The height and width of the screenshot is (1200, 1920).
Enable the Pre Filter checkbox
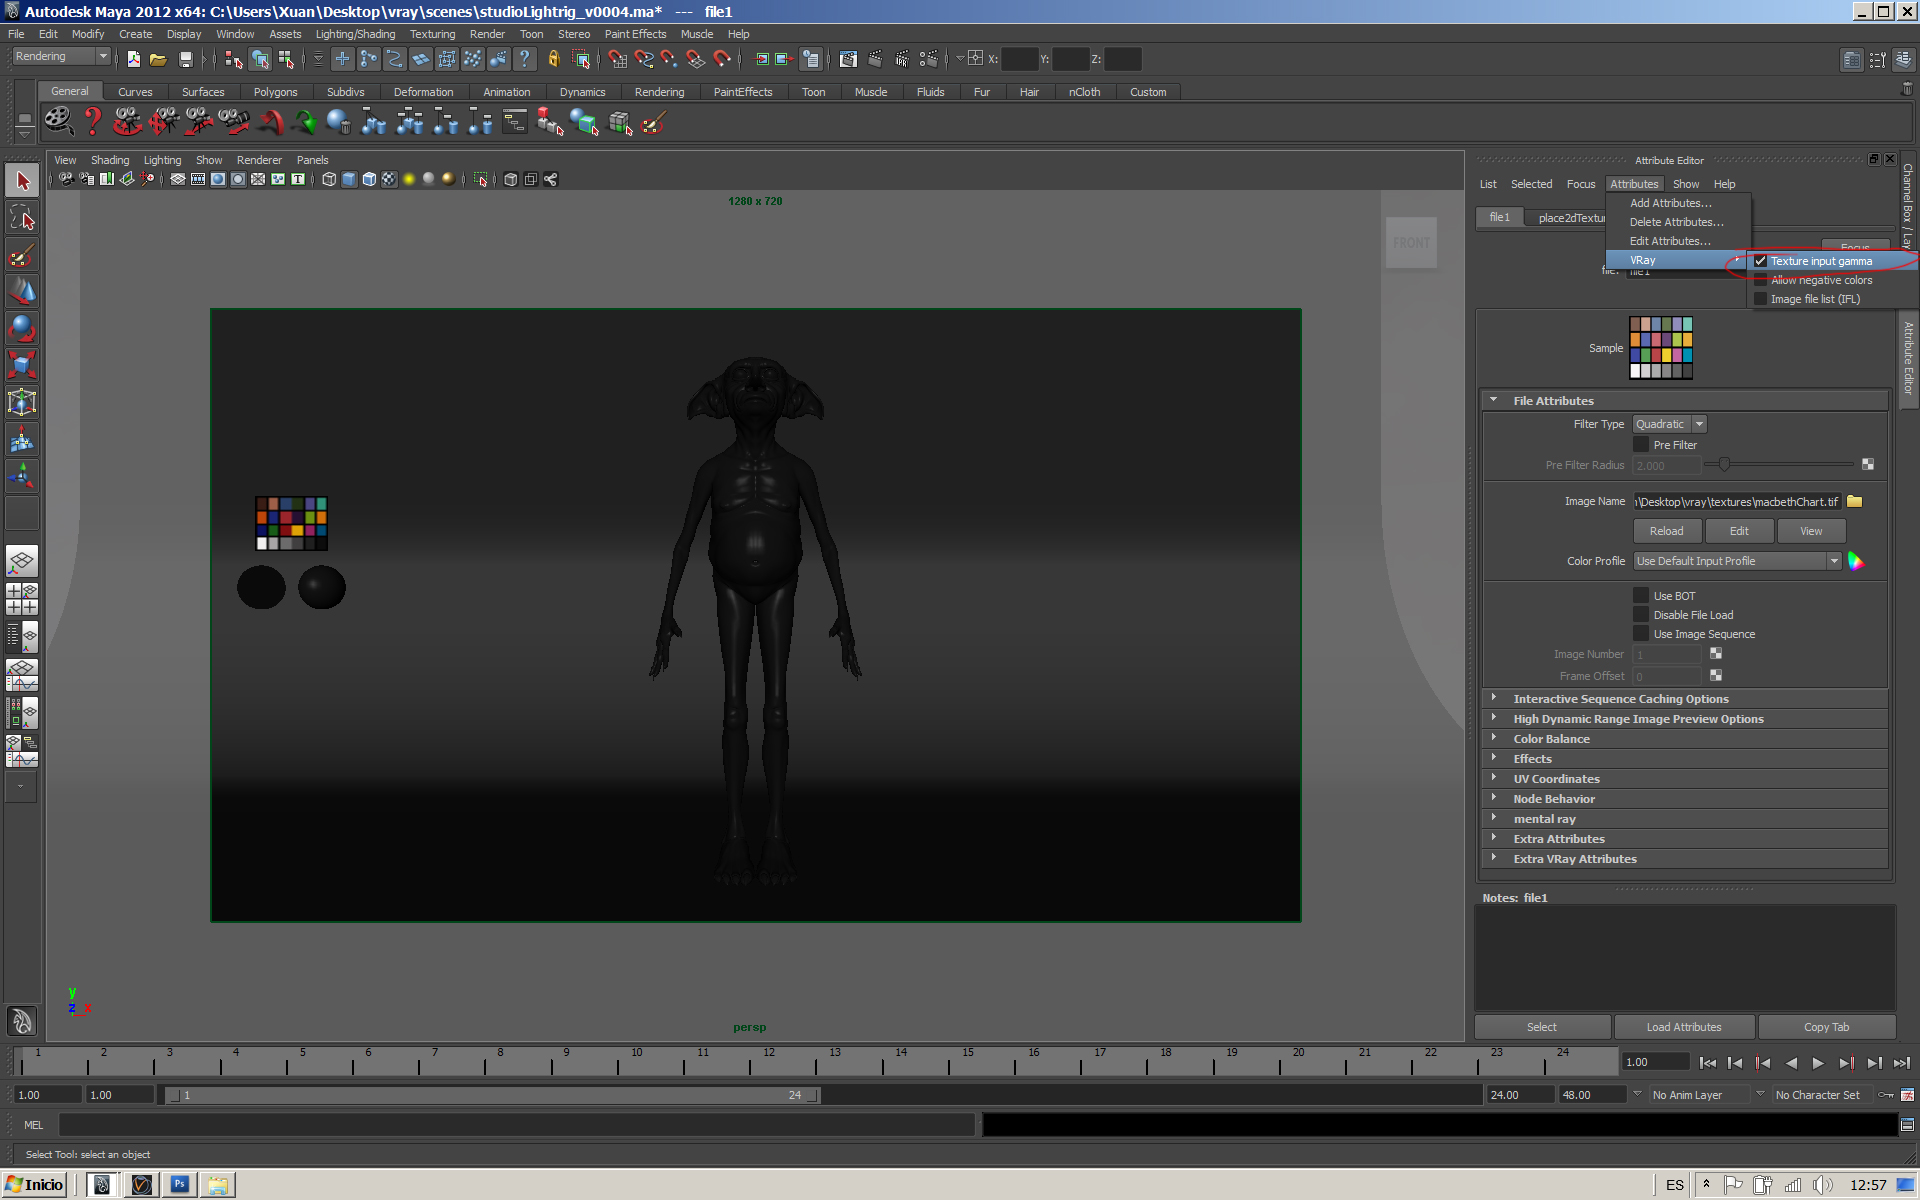point(1641,445)
